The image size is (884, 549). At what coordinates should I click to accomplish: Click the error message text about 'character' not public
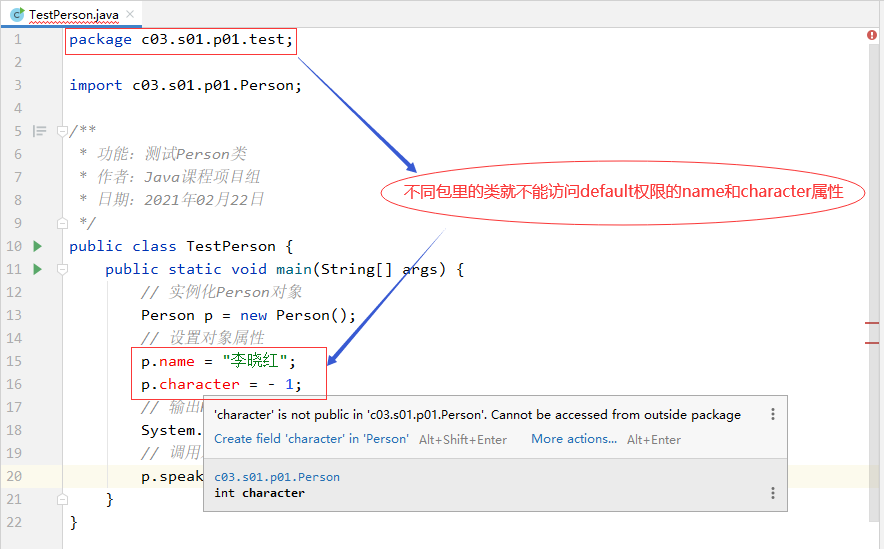478,415
